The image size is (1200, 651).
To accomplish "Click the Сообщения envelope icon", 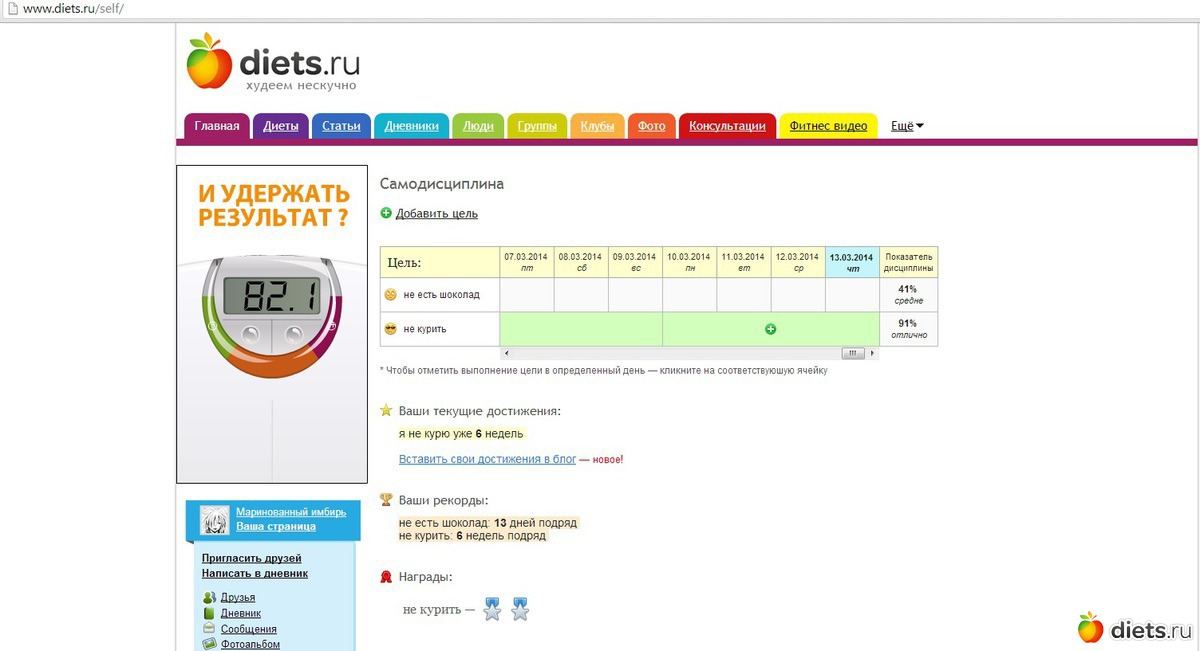I will tap(209, 629).
